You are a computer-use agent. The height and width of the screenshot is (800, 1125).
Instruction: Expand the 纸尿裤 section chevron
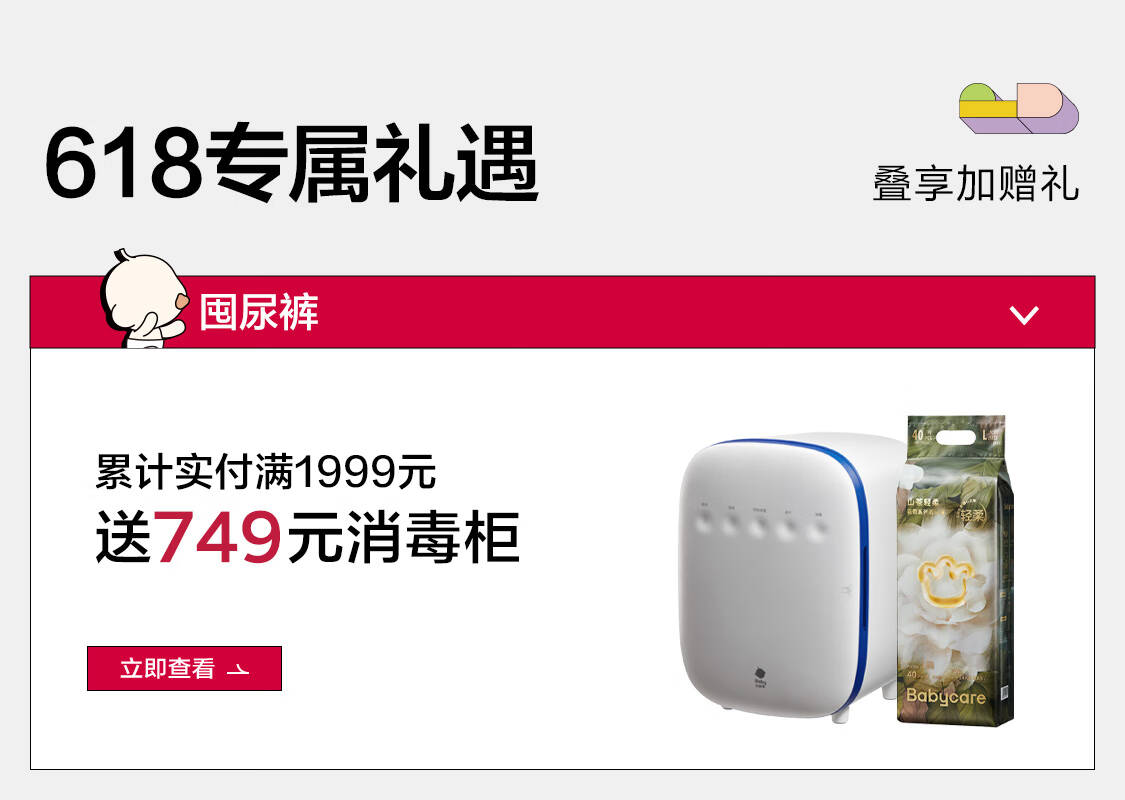[x=1024, y=314]
